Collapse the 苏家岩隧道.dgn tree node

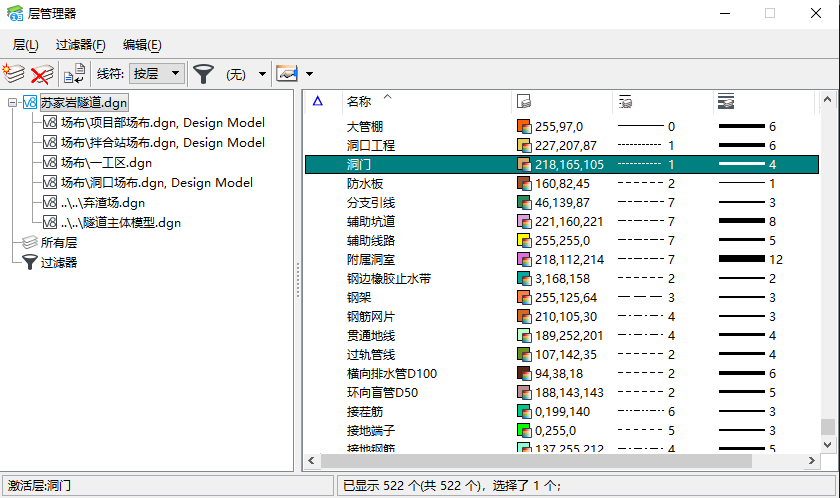click(11, 102)
